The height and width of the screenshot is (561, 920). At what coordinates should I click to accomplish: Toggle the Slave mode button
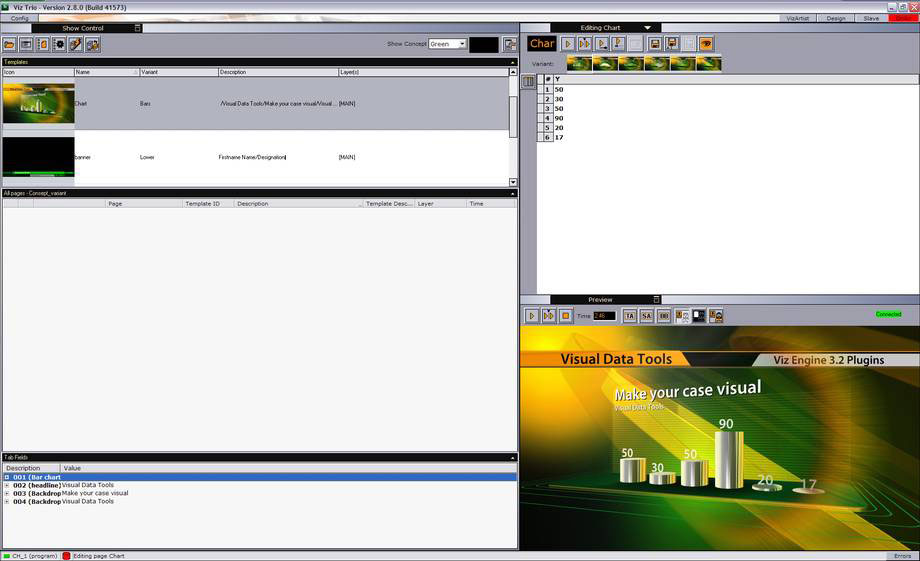coord(871,18)
